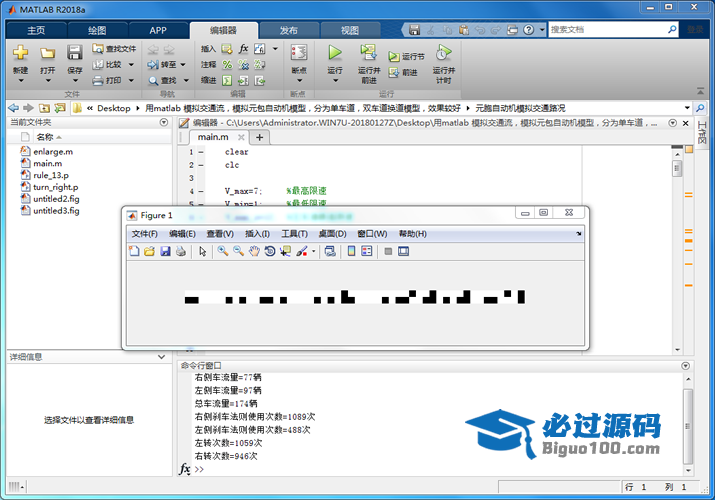The height and width of the screenshot is (500, 715).
Task: Switch to the Plots (绘图) ribbon tab
Action: coord(97,31)
